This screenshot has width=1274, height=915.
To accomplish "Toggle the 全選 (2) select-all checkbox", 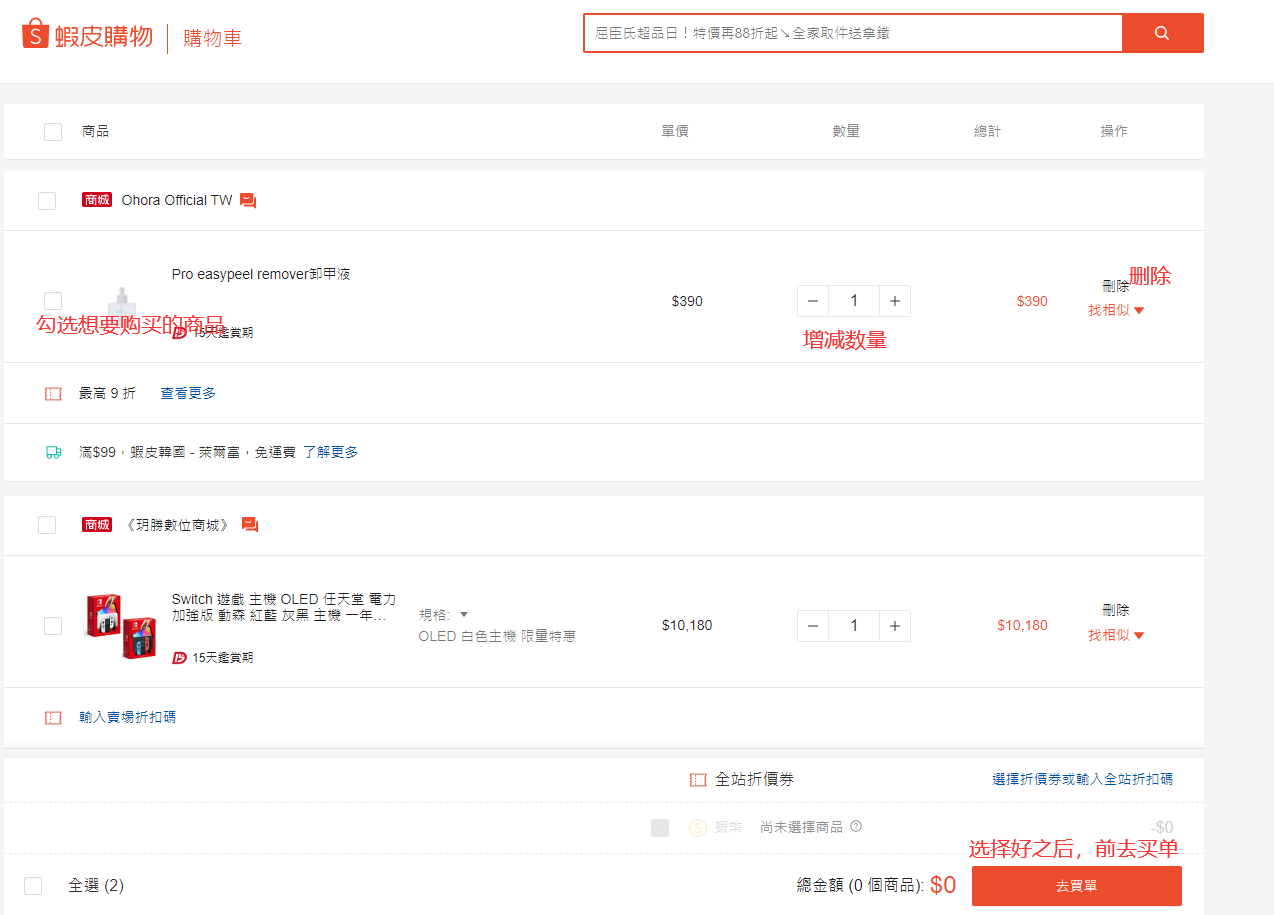I will 33,886.
